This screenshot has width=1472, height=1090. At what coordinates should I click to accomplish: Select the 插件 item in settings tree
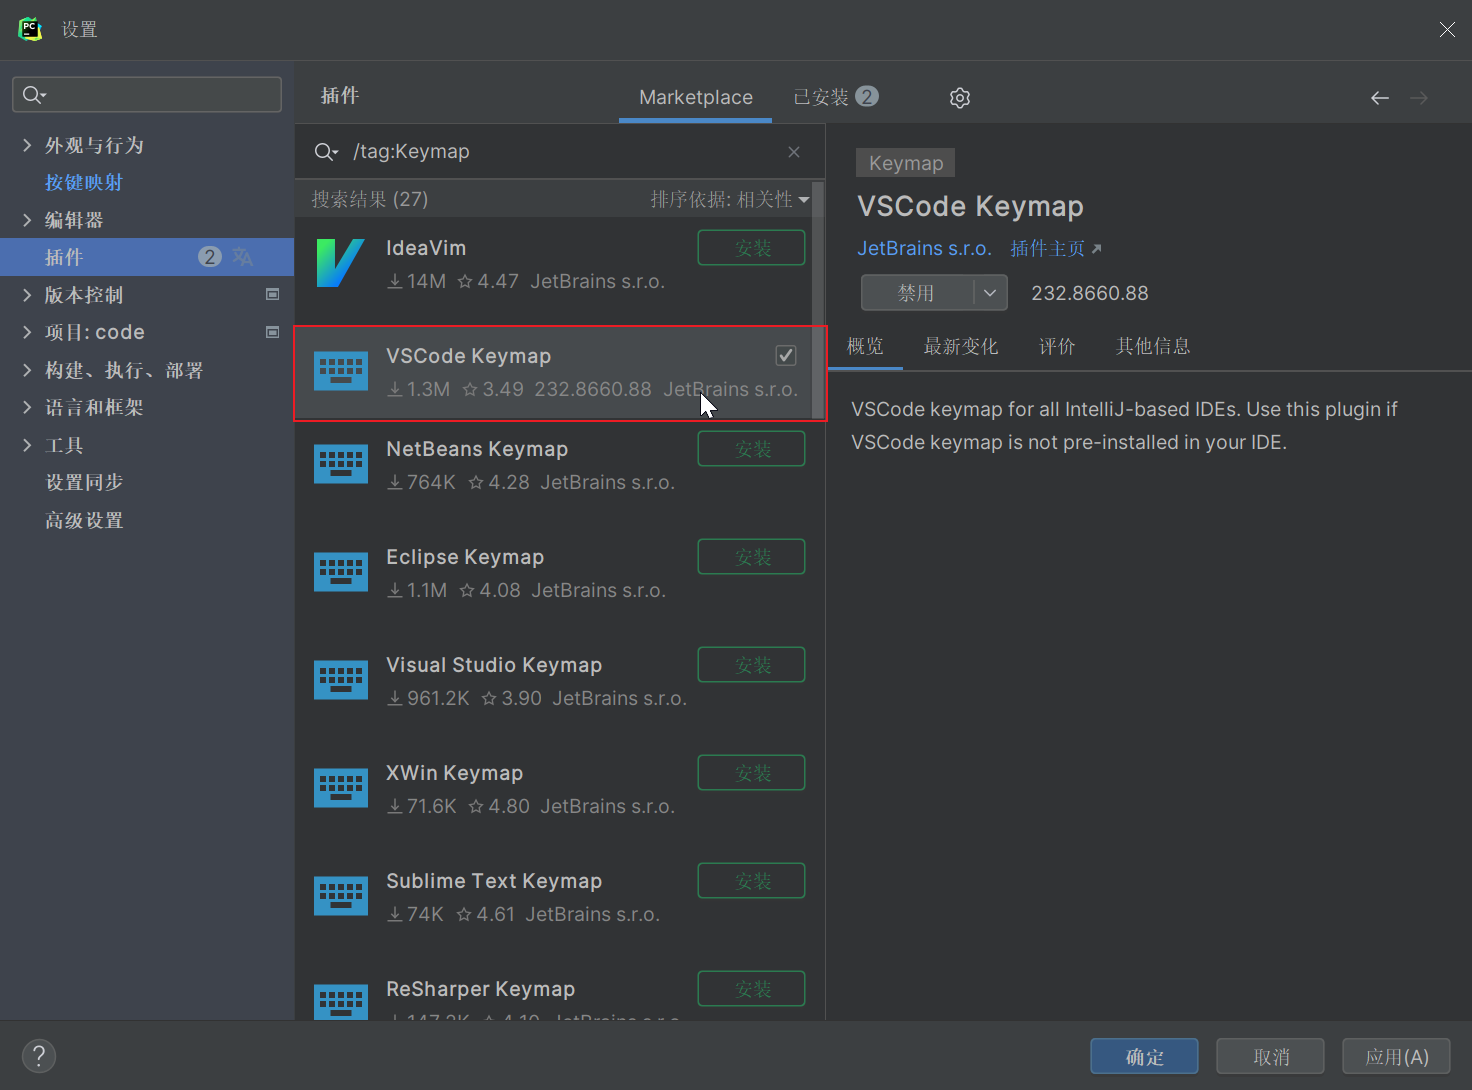click(x=147, y=257)
